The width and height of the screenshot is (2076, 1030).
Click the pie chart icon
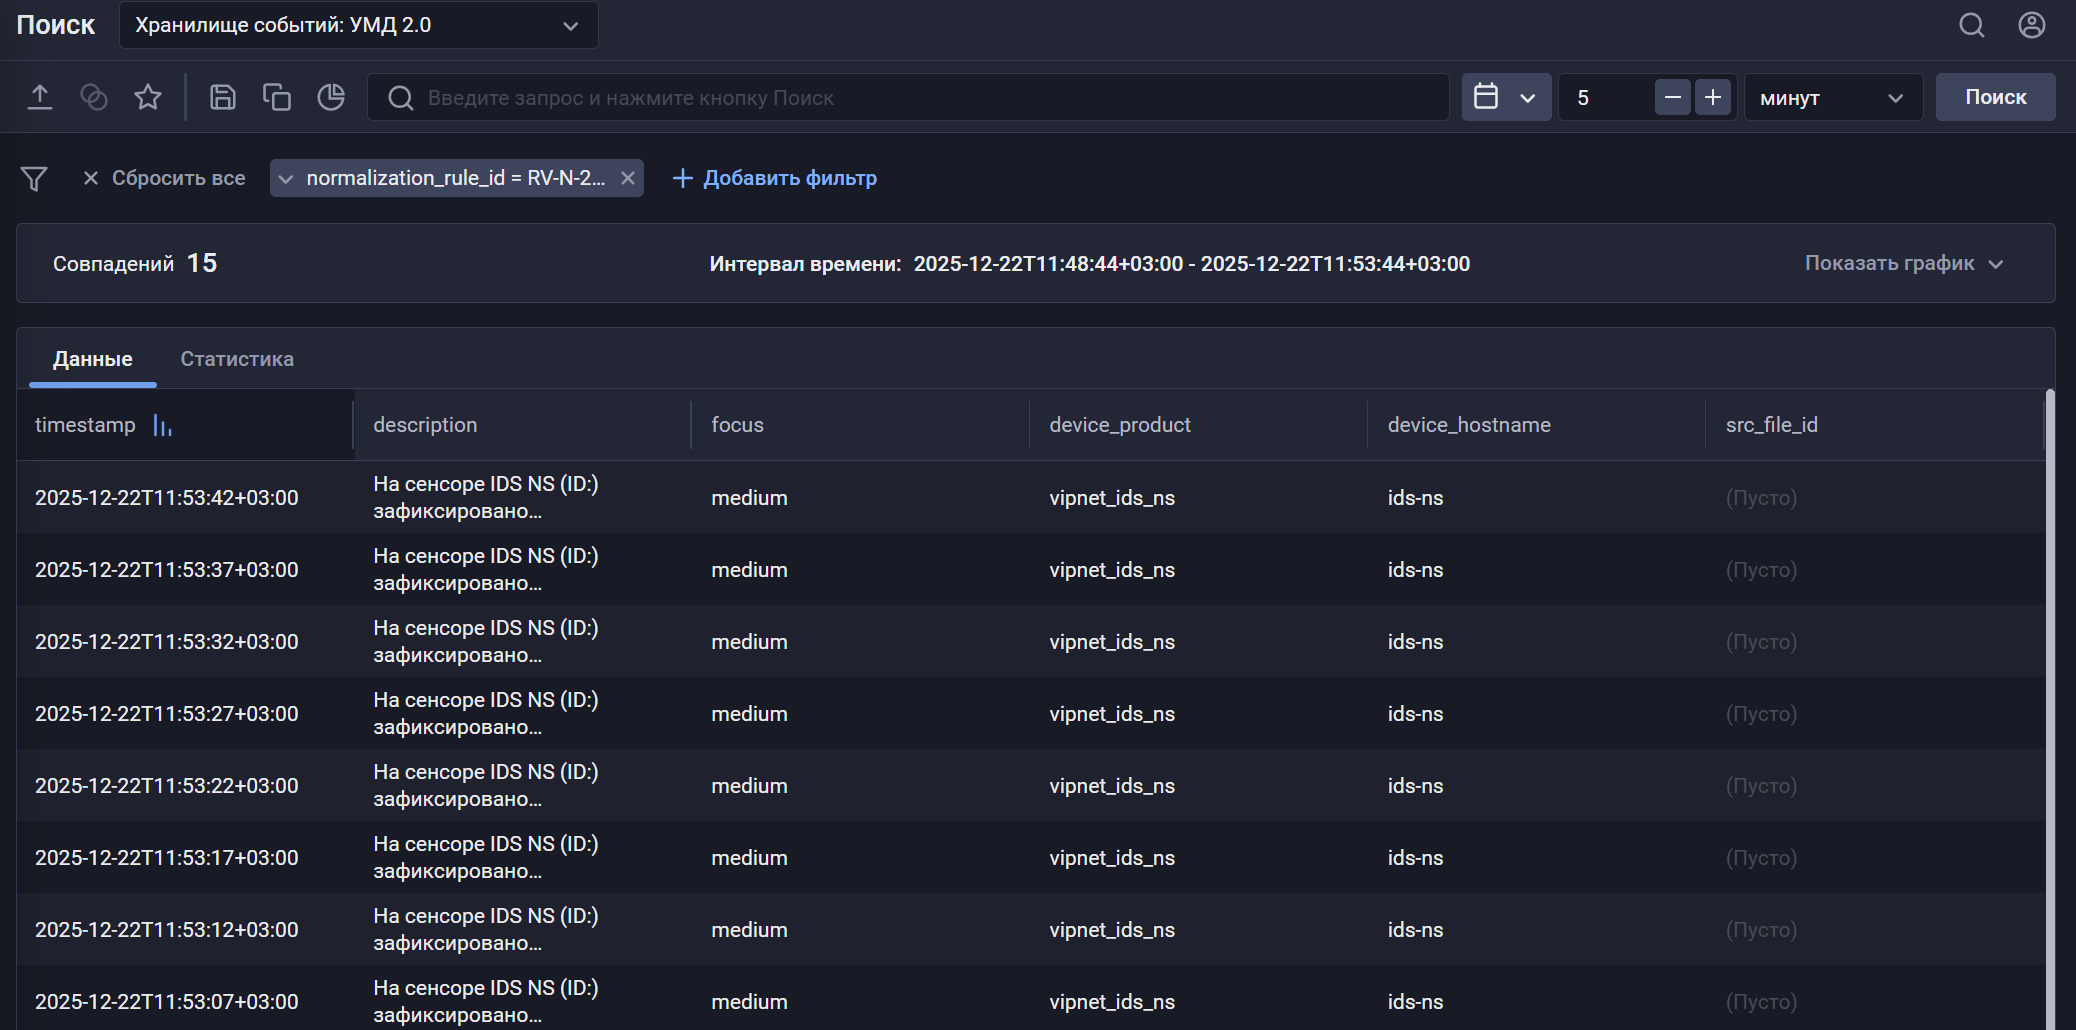[x=331, y=97]
